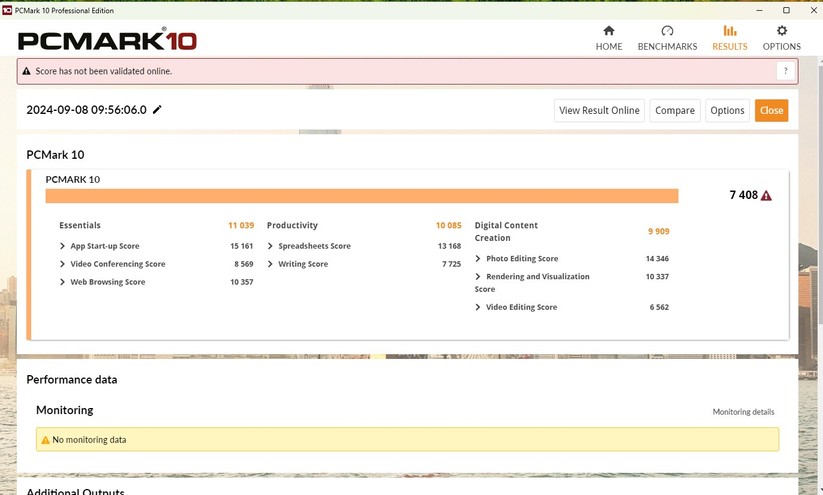Click the Productivity heading

pos(292,225)
